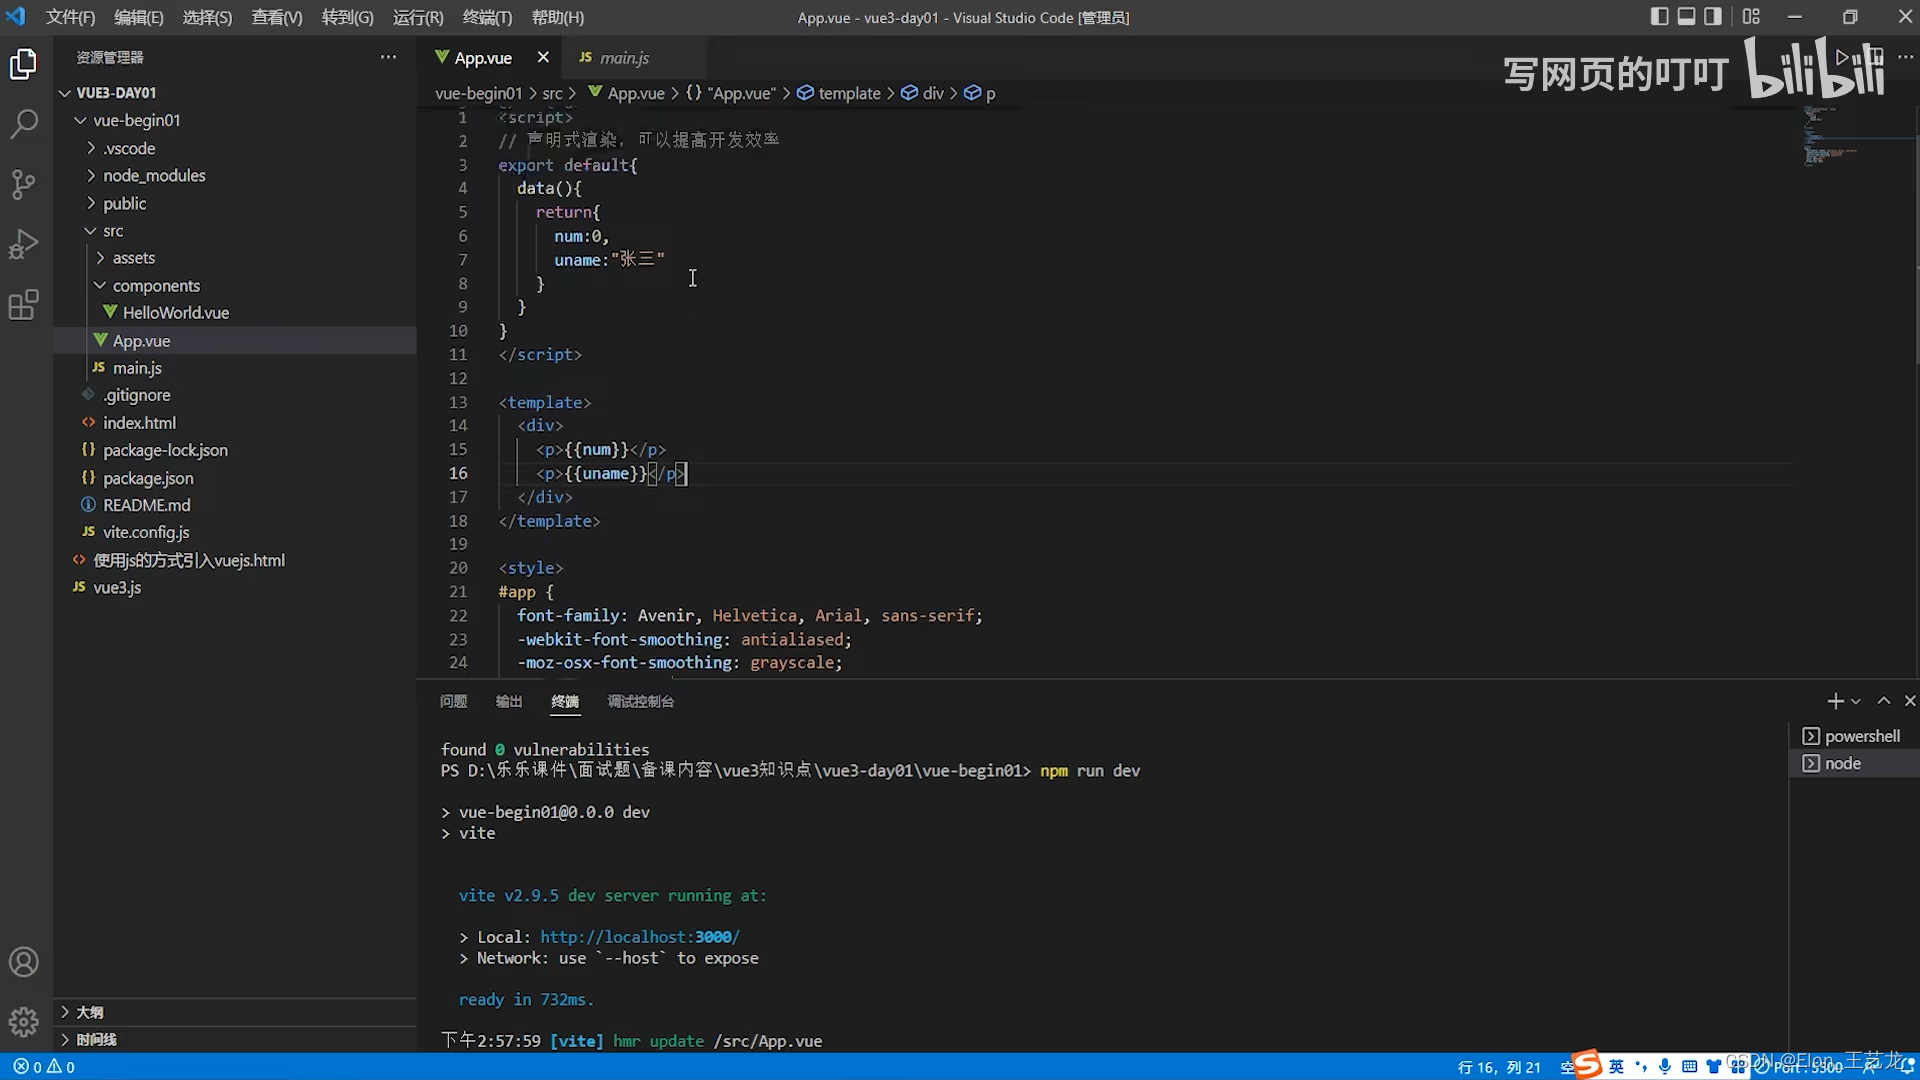Screen dimensions: 1920x1080
Task: Click vue-begin01 in the breadcrumb path
Action: point(478,93)
